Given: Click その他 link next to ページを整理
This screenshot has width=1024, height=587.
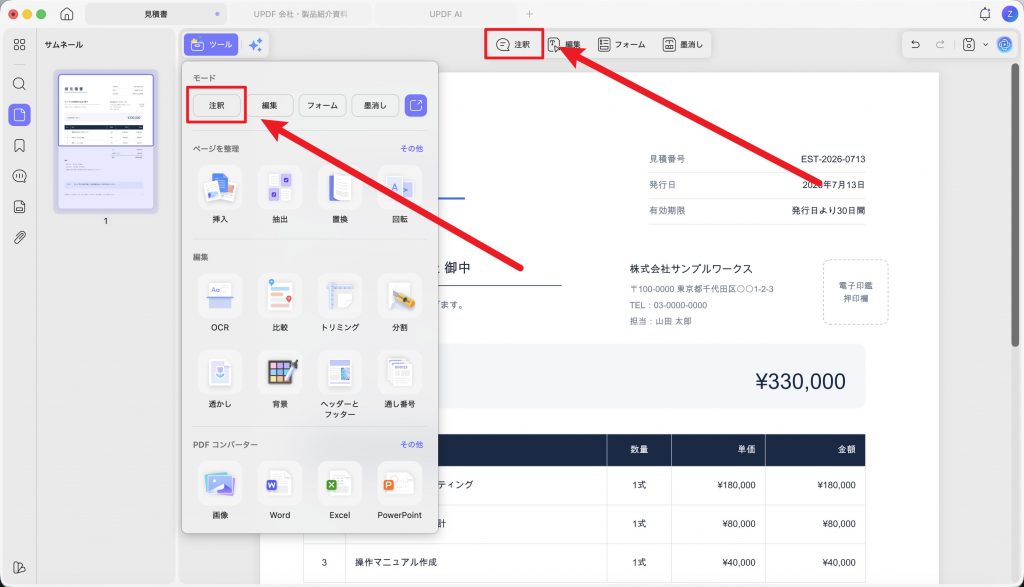Looking at the screenshot, I should [411, 148].
